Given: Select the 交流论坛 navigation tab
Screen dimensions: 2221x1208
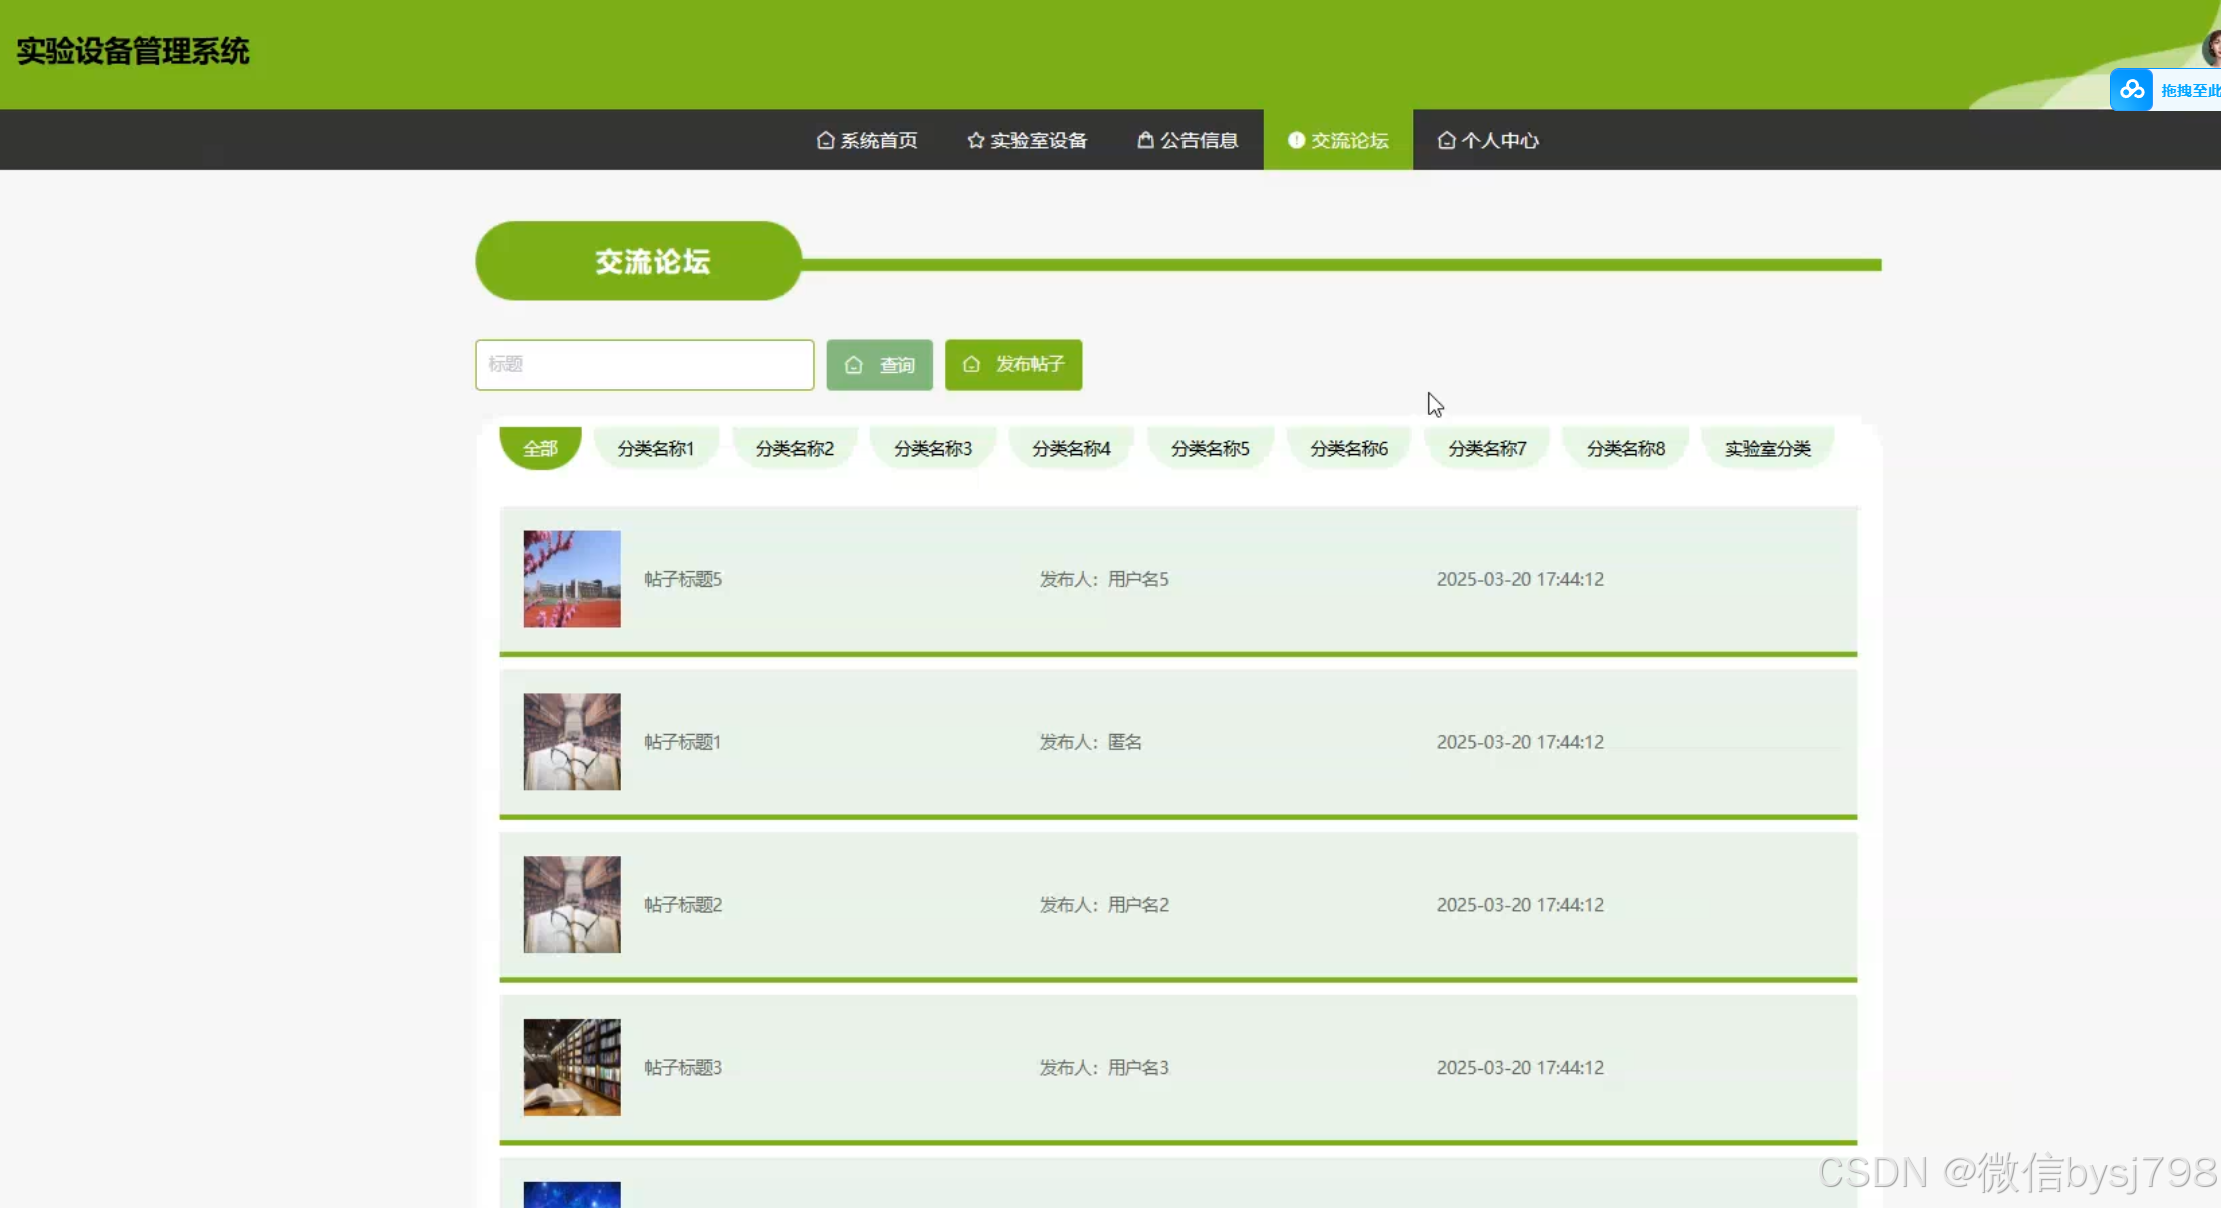Looking at the screenshot, I should tap(1338, 140).
